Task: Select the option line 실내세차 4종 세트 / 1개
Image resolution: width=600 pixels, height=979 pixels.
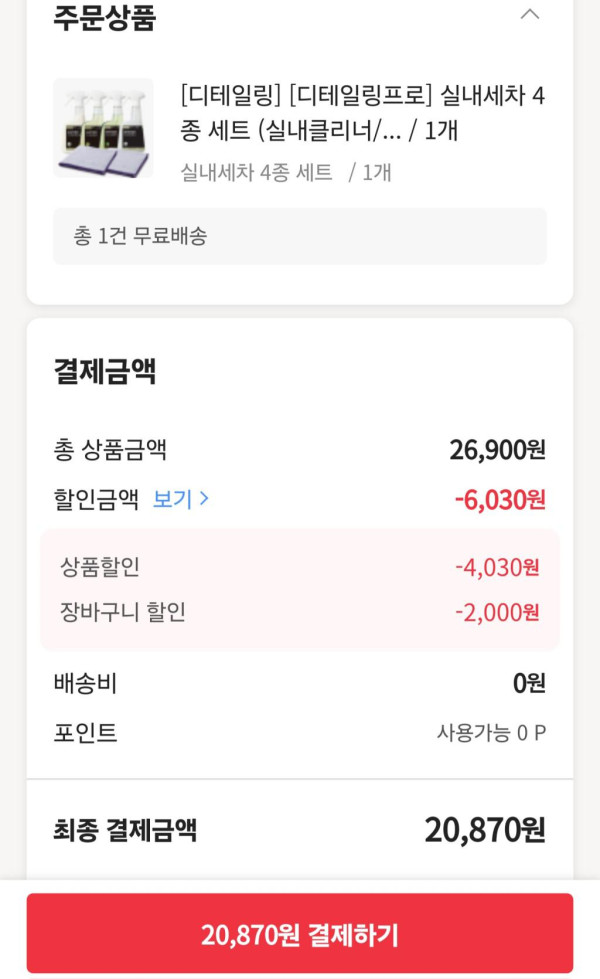Action: click(286, 172)
